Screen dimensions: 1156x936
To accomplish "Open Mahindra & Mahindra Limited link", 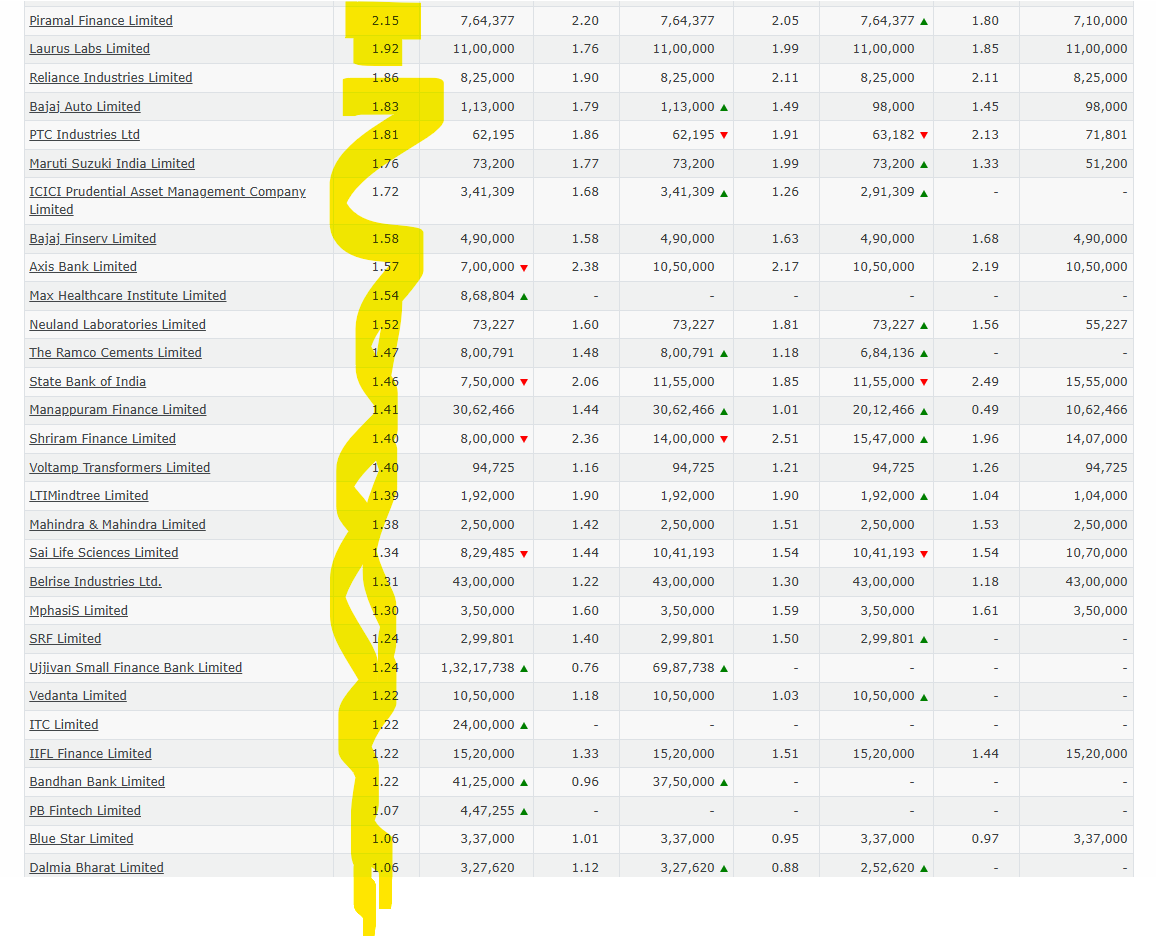I will point(117,525).
